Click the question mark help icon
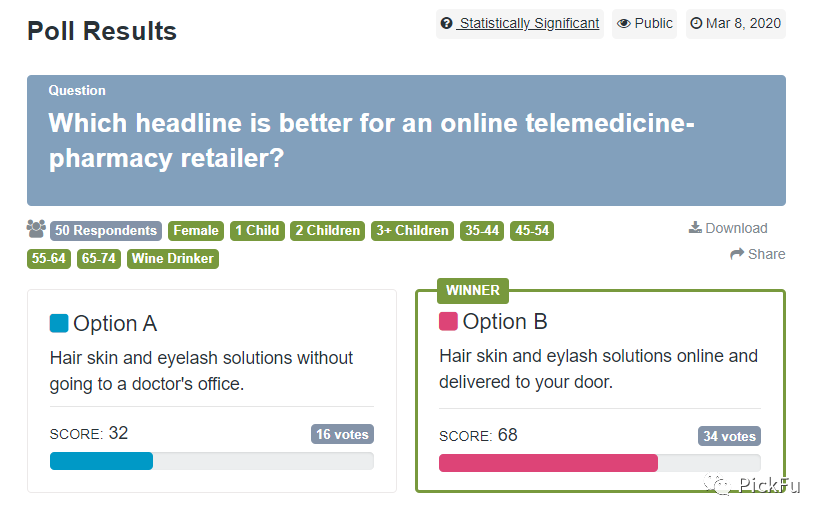The image size is (827, 519). [447, 23]
